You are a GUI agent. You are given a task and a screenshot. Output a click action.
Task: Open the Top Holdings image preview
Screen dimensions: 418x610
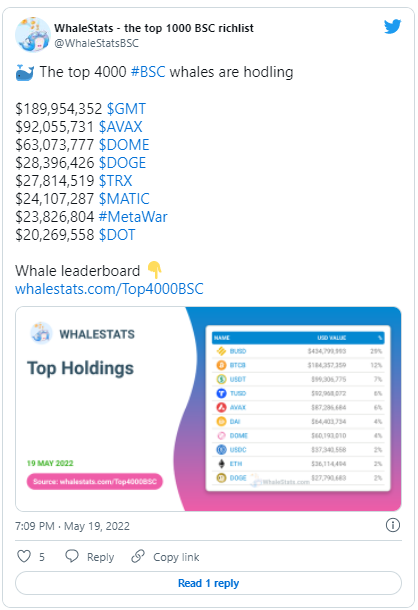pyautogui.click(x=208, y=409)
